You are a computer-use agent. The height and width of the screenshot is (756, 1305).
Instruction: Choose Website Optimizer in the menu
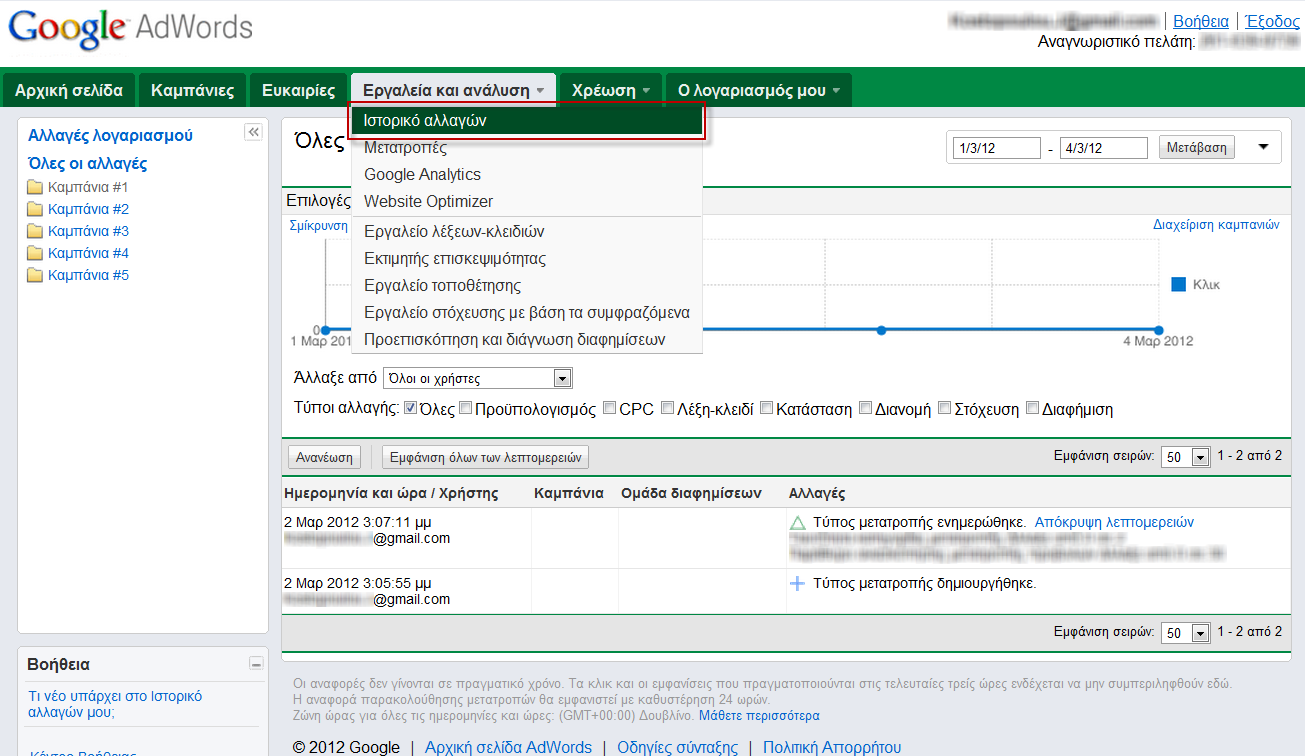tap(527, 201)
